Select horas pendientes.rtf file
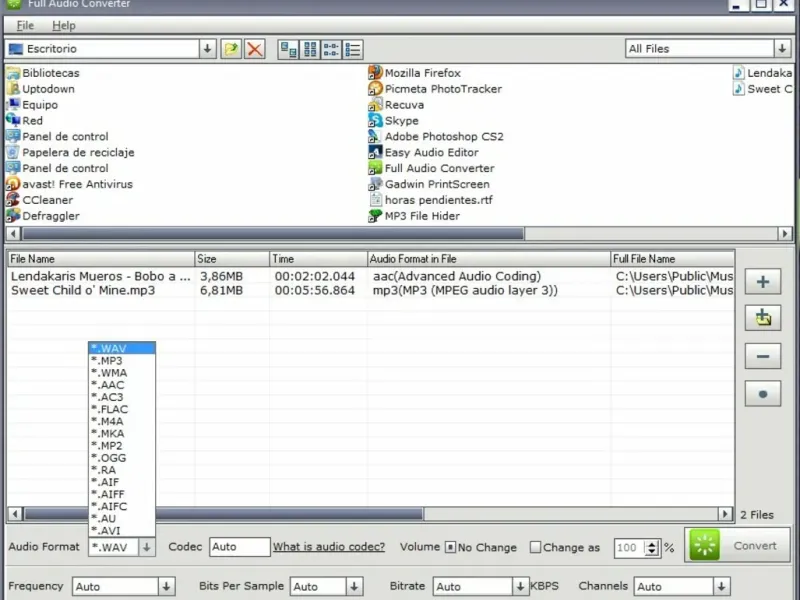Screen dimensions: 800x600 [x=431, y=200]
